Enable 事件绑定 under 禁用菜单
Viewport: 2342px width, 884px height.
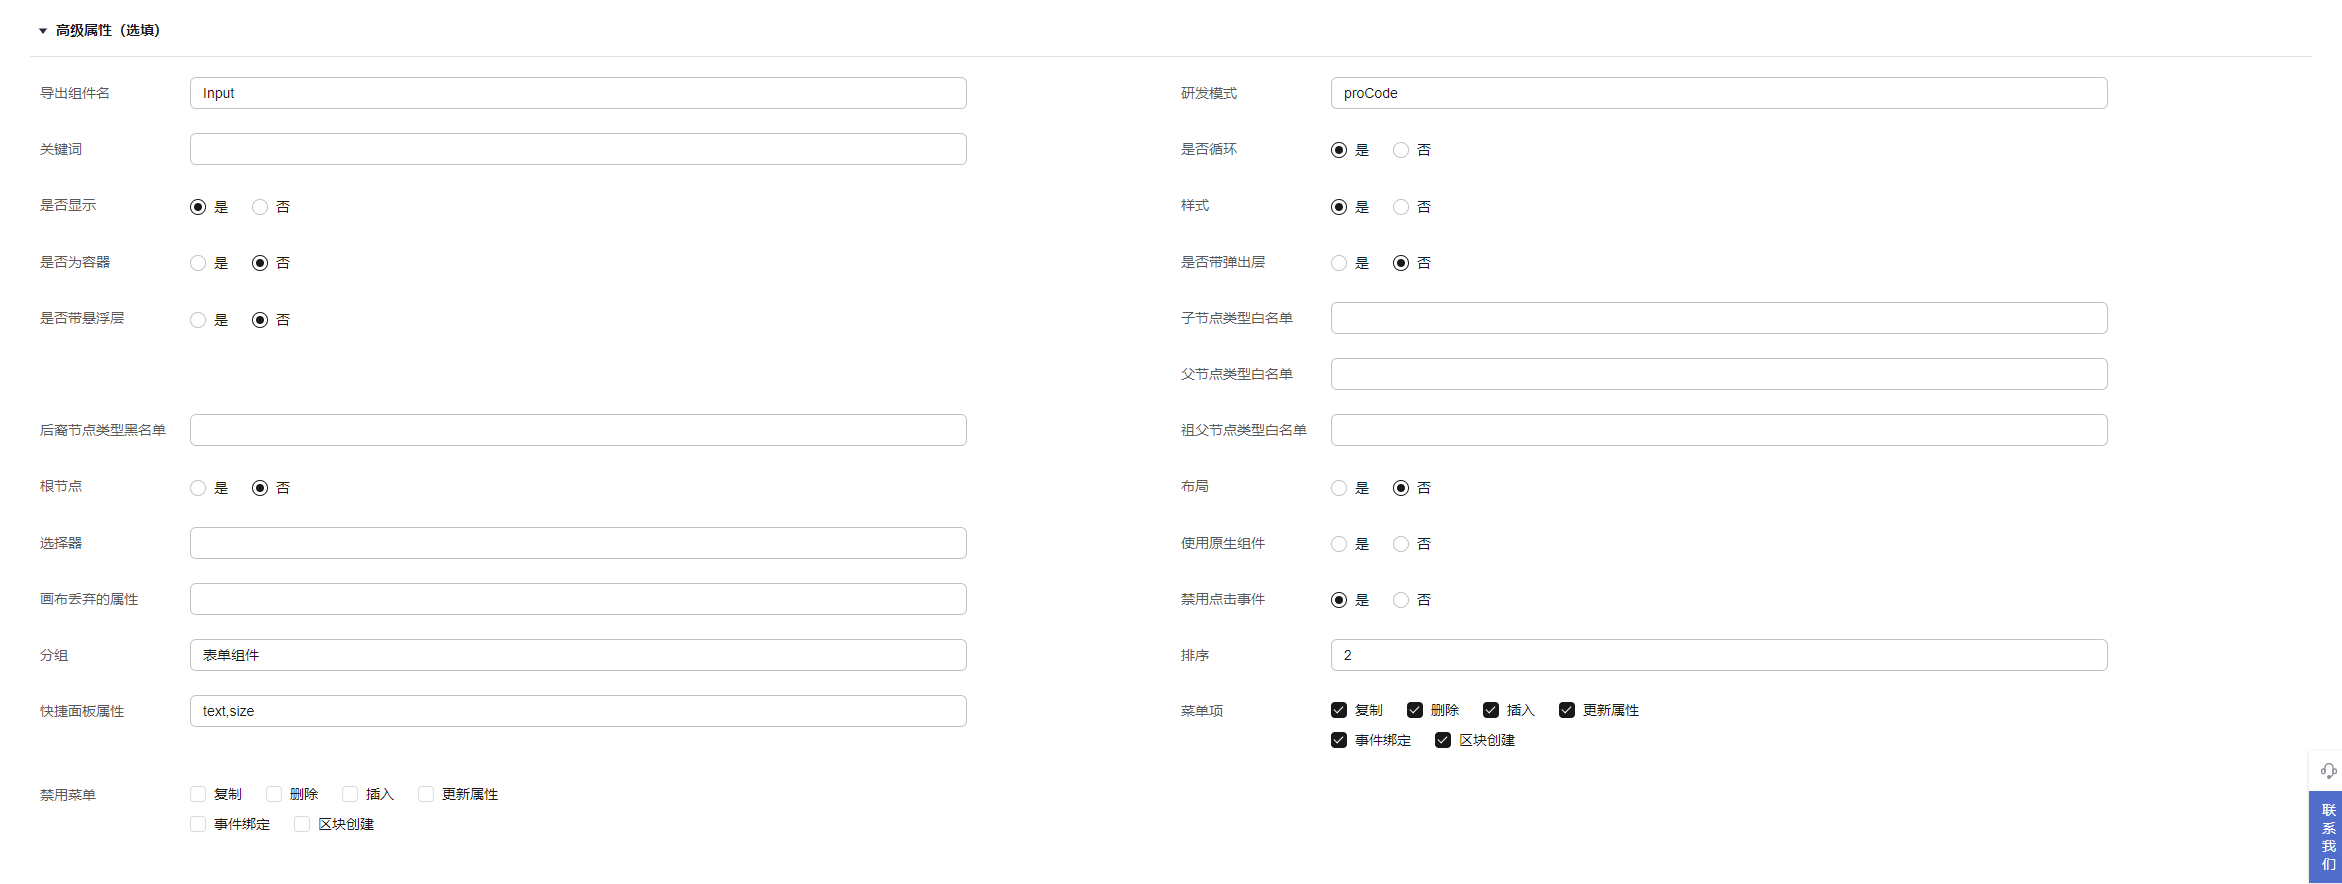[198, 824]
